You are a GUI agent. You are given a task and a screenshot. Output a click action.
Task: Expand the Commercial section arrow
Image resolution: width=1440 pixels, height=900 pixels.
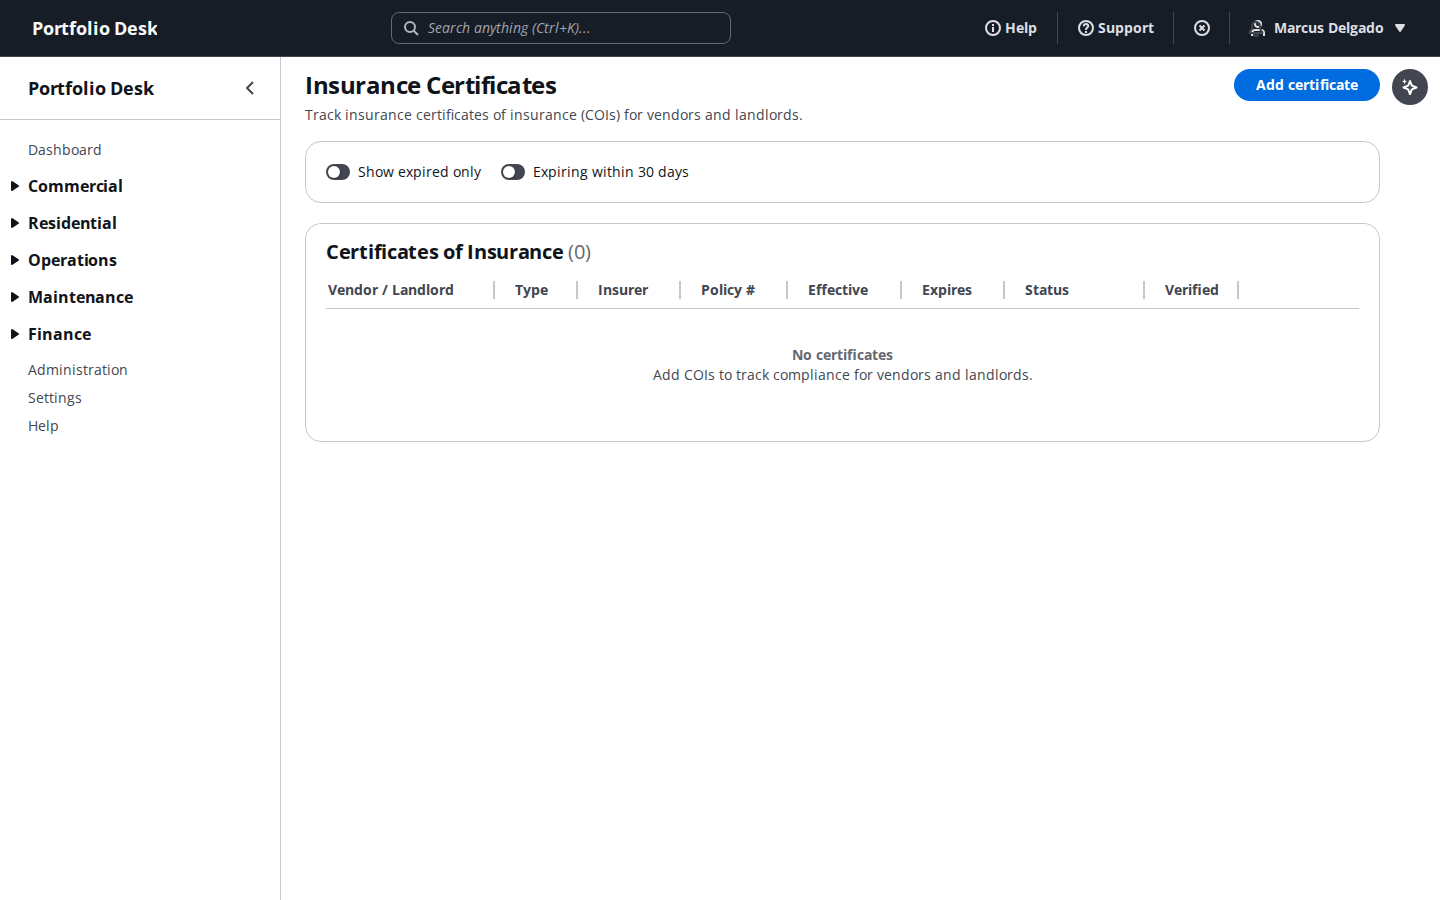(15, 186)
